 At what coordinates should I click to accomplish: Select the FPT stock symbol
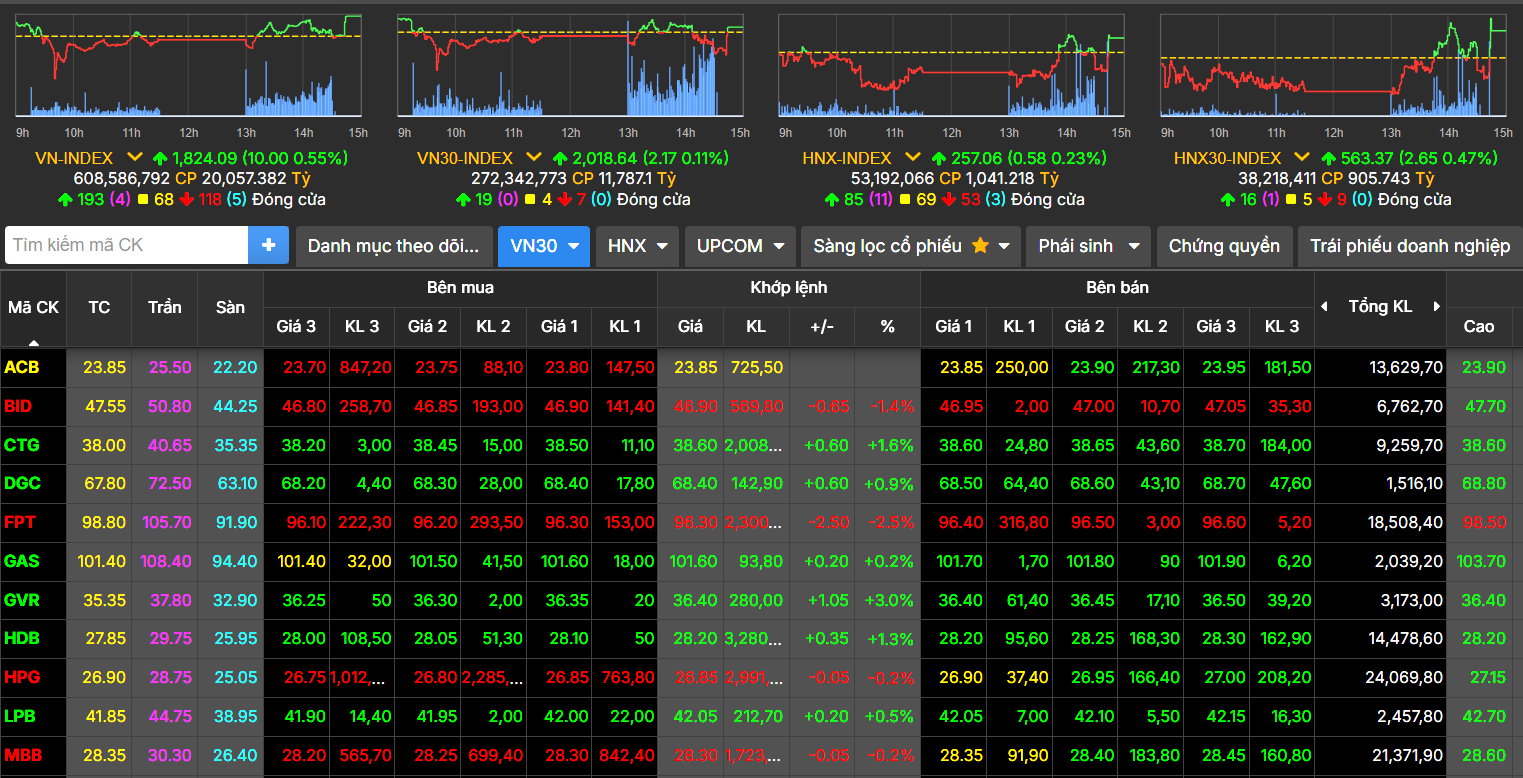pyautogui.click(x=20, y=522)
